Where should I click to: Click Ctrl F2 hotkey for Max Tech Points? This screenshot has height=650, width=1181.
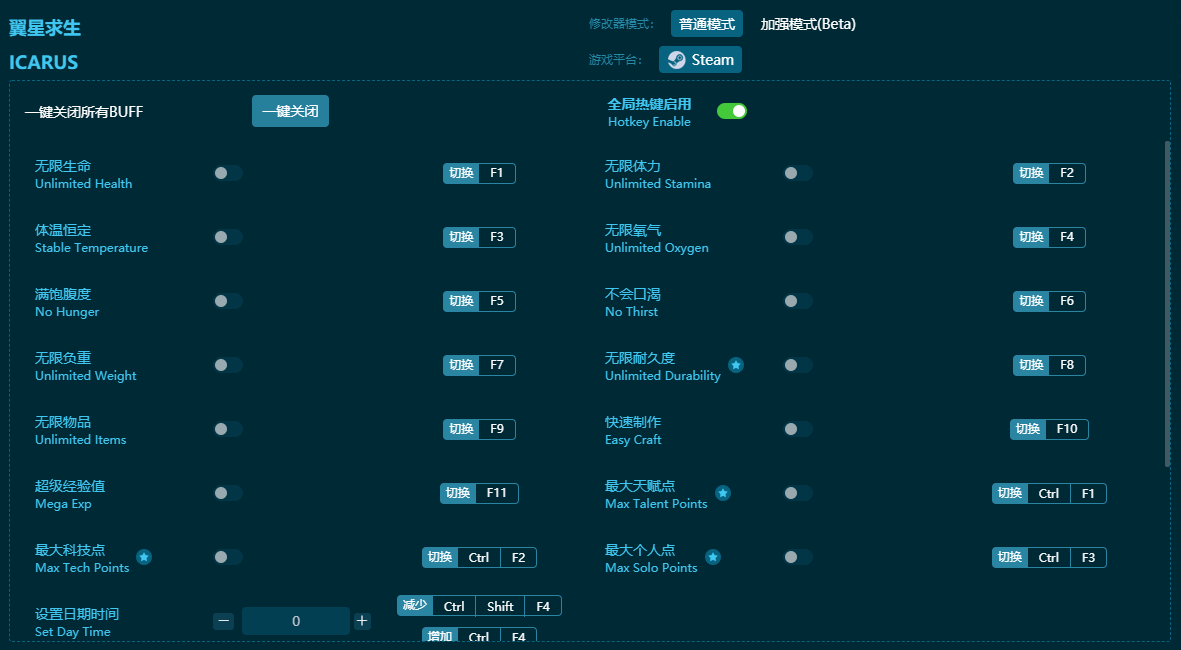[479, 557]
